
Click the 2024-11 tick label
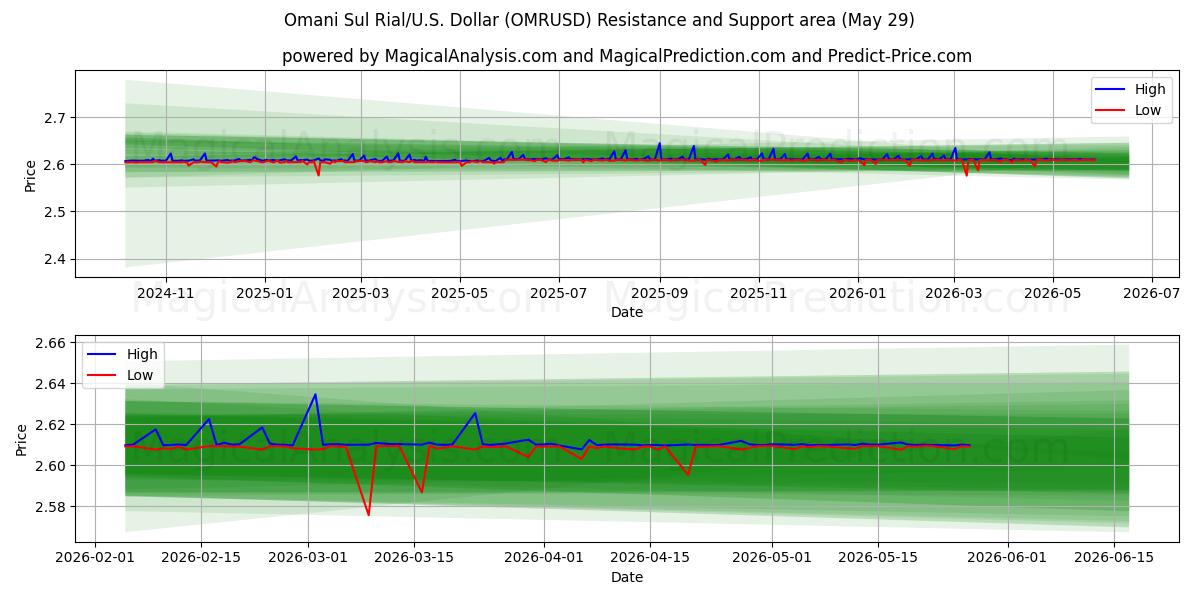[165, 293]
